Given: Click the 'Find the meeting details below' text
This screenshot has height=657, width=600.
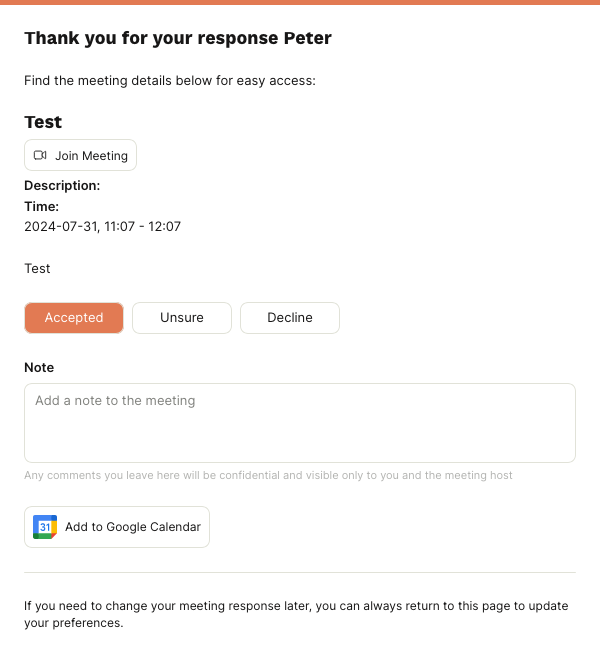Looking at the screenshot, I should click(170, 80).
